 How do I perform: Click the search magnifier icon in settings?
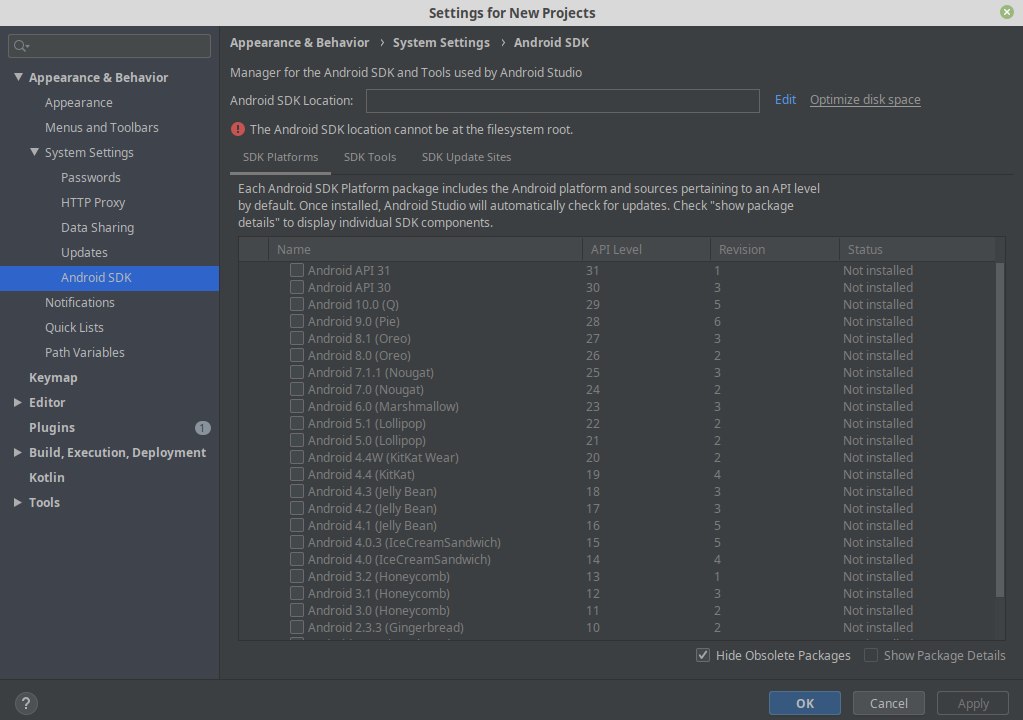[21, 46]
